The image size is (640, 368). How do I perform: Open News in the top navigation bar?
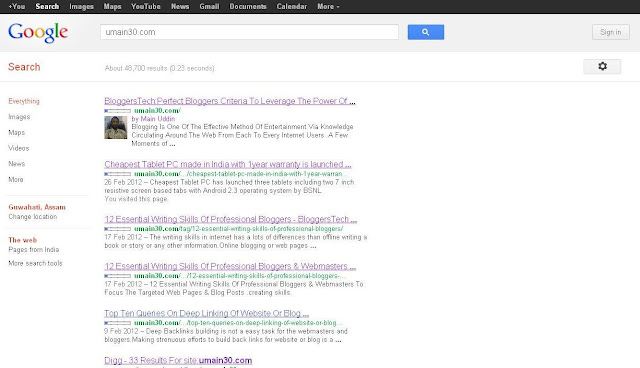point(180,7)
